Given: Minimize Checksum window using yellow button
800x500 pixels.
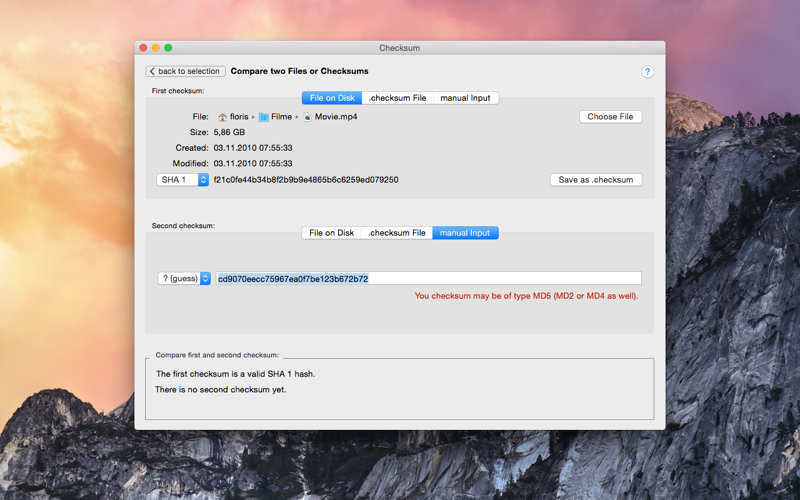Looking at the screenshot, I should (156, 47).
